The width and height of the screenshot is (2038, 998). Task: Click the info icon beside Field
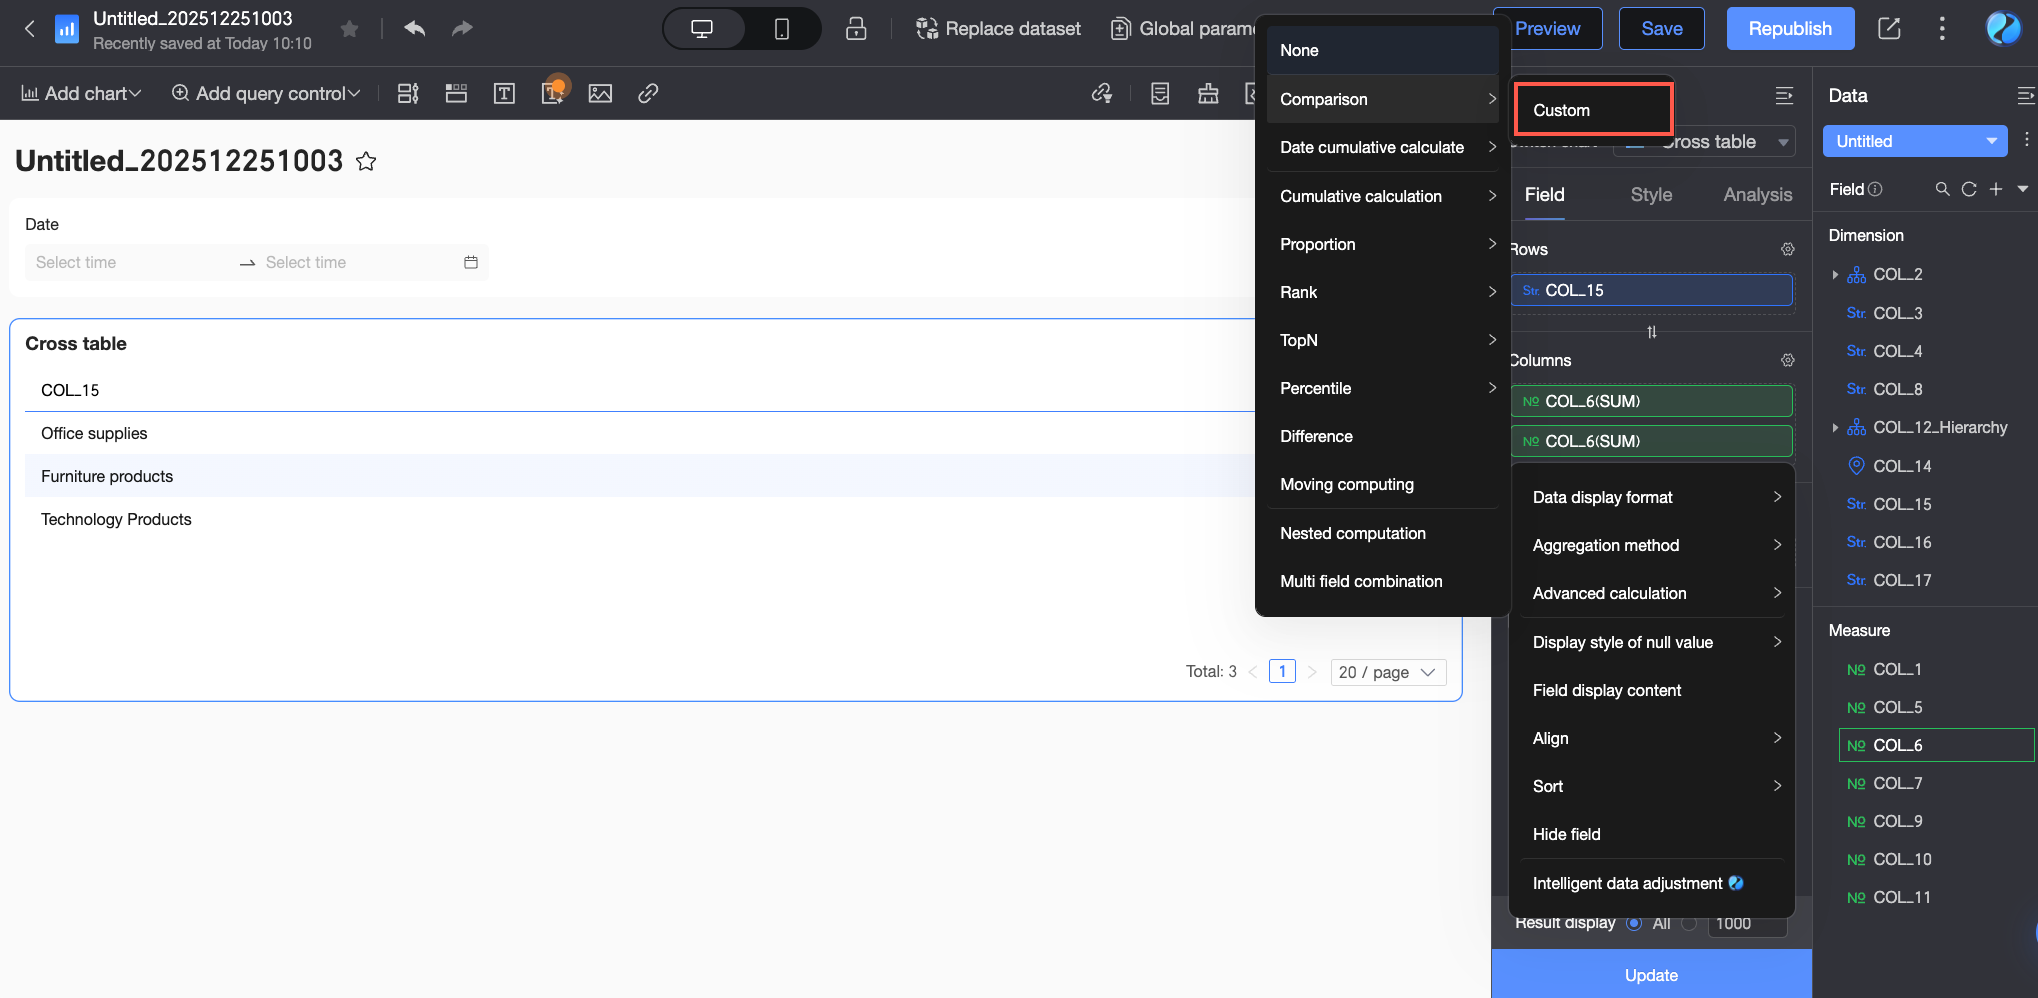click(1875, 189)
